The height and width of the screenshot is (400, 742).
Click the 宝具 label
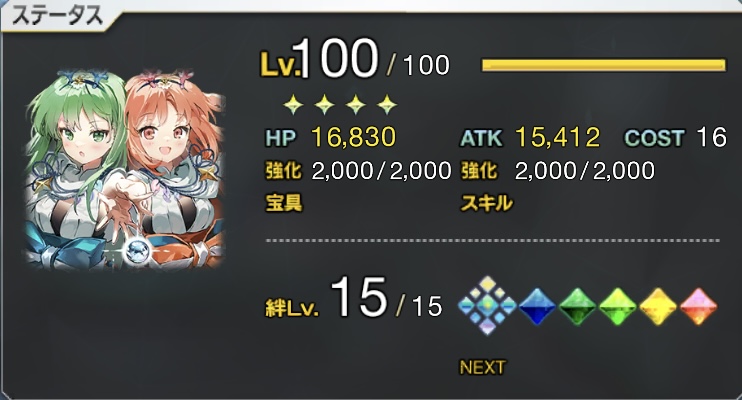[x=283, y=204]
